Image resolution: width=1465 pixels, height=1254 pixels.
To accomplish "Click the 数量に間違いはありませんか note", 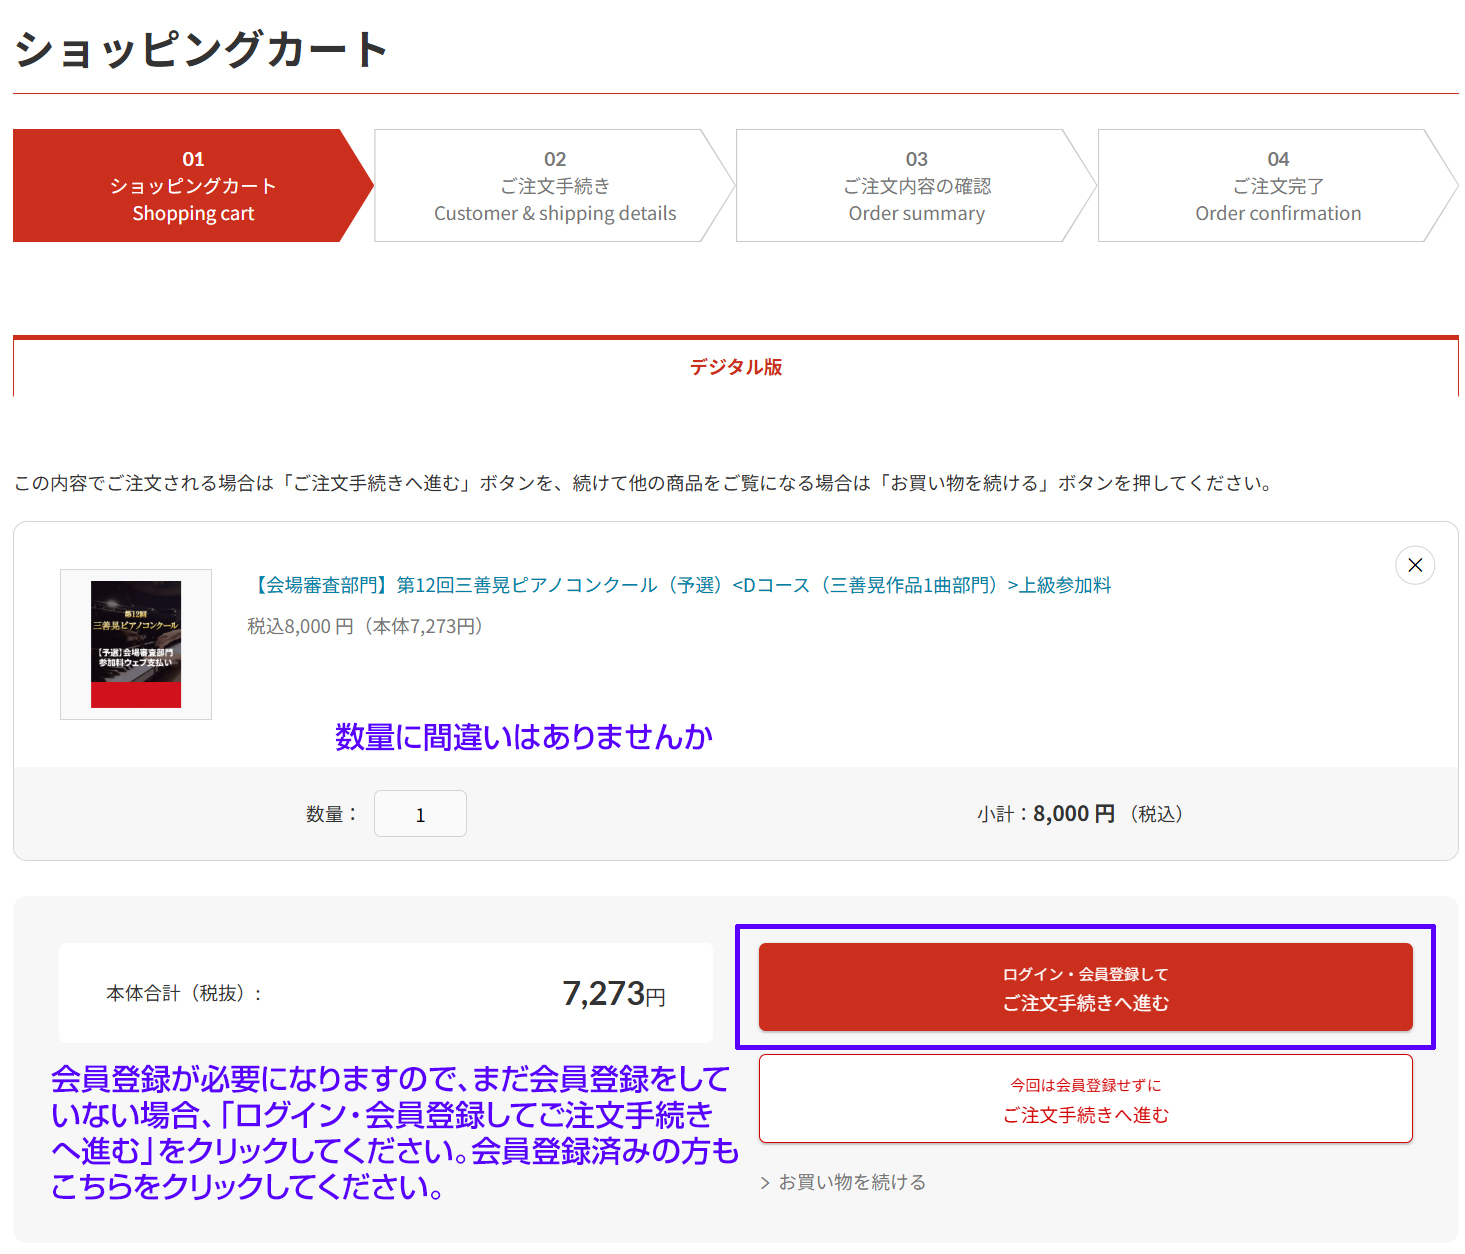I will coord(523,737).
